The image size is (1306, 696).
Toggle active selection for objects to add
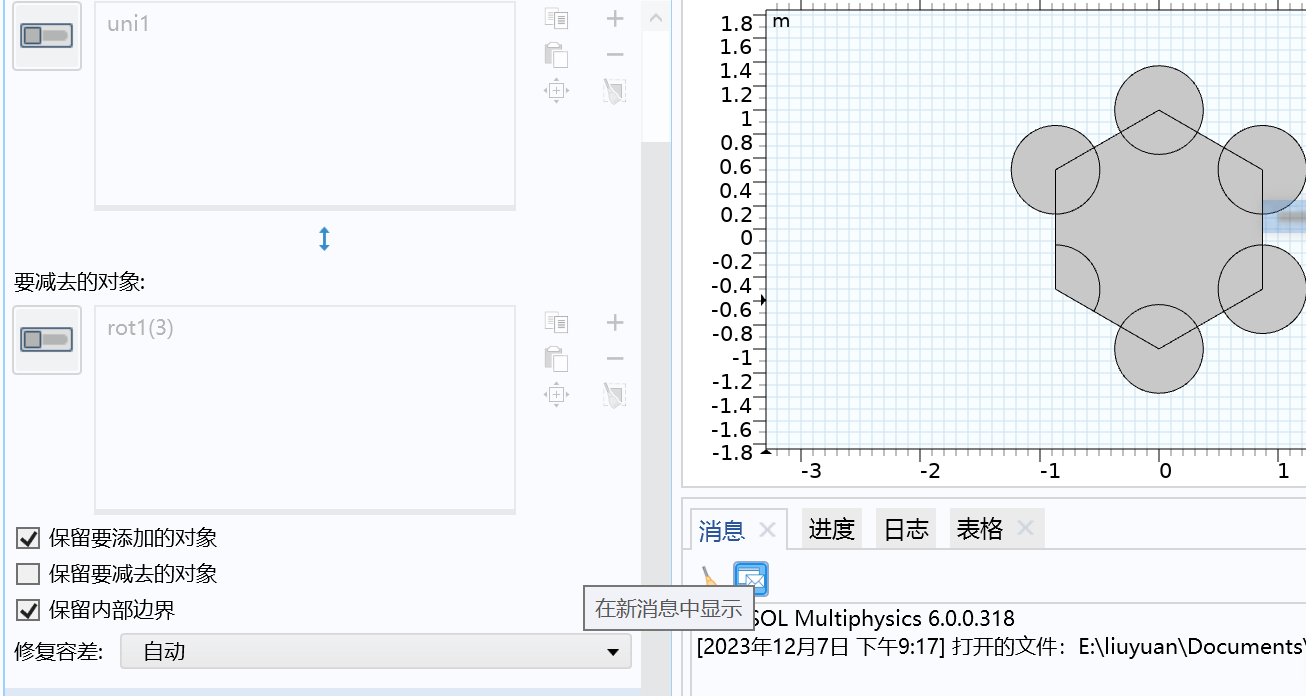(47, 36)
